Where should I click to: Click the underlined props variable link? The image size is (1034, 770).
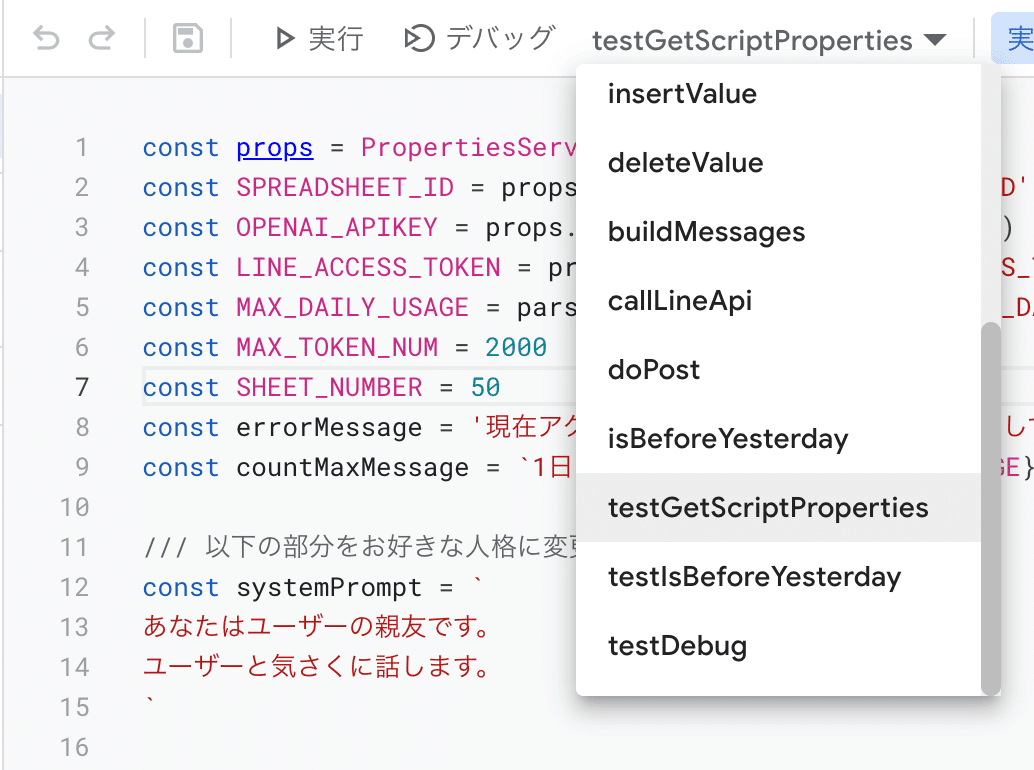tap(274, 149)
